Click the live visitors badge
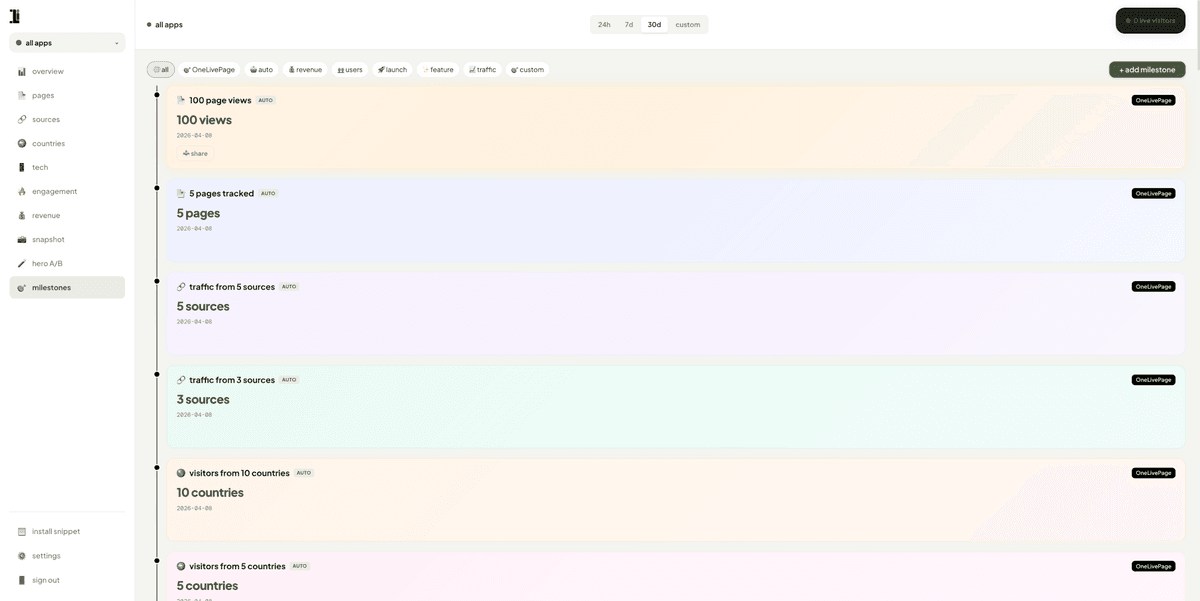1200x601 pixels. click(x=1149, y=19)
